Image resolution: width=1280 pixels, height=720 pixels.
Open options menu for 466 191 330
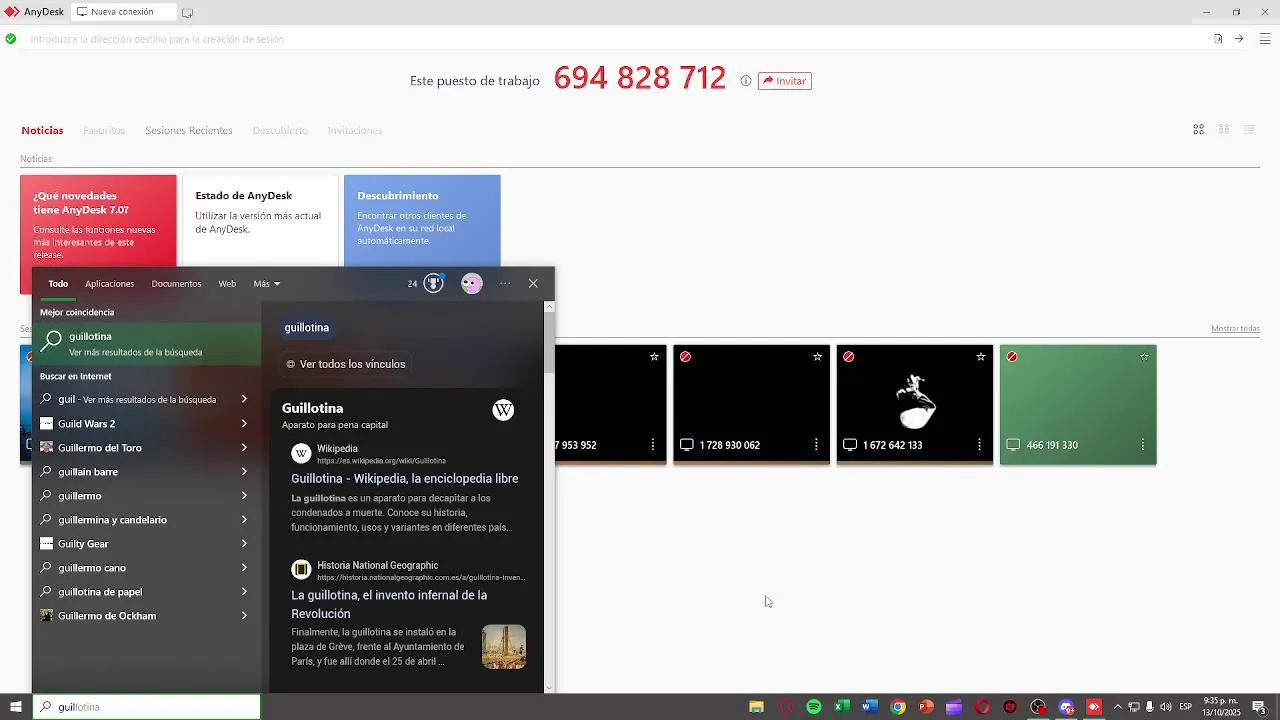(x=1142, y=445)
